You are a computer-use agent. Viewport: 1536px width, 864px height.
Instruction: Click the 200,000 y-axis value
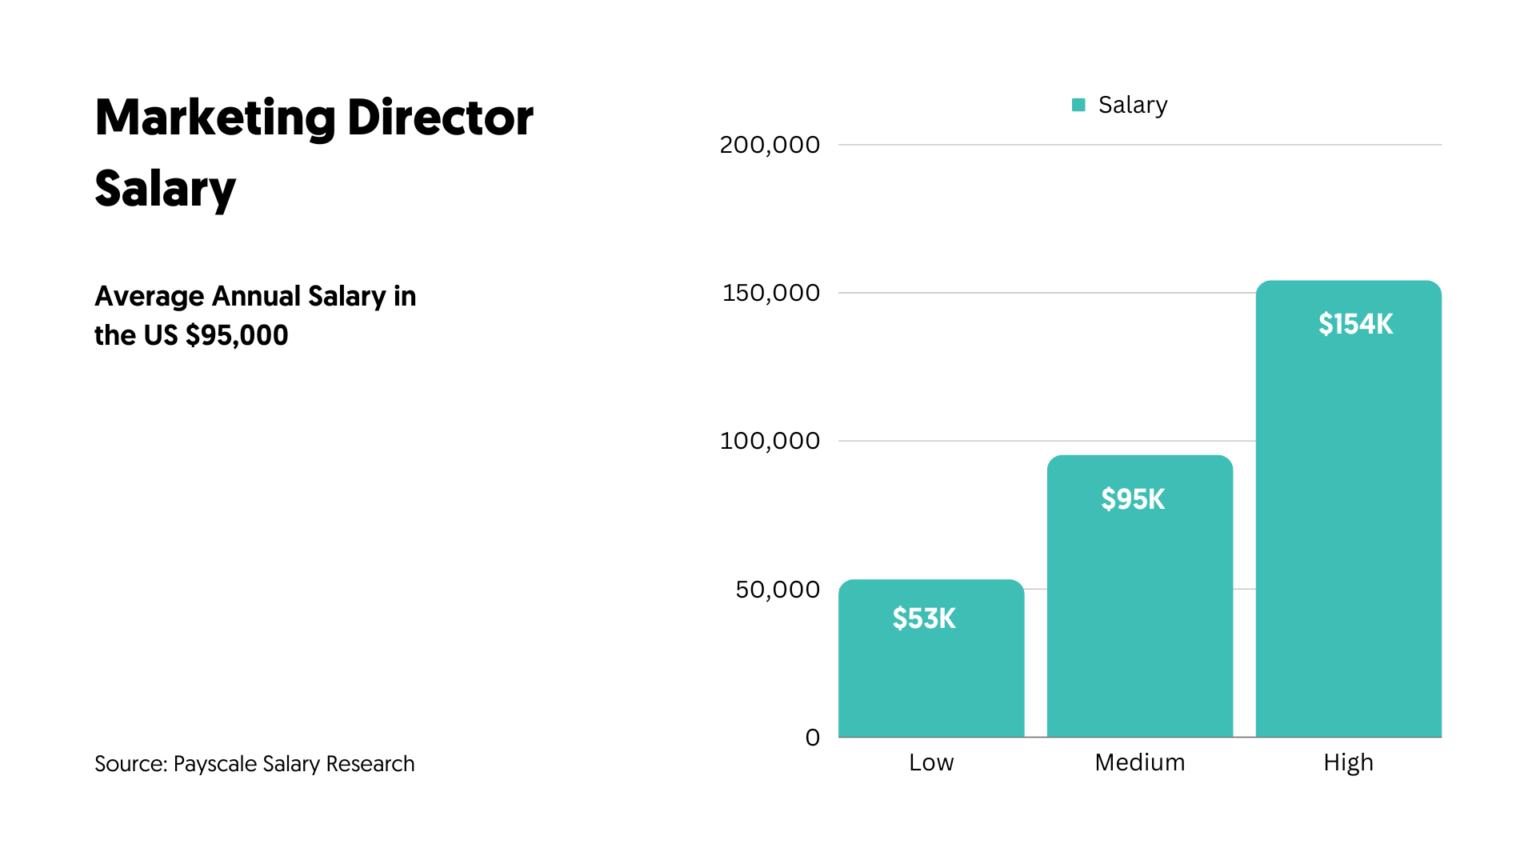(769, 145)
